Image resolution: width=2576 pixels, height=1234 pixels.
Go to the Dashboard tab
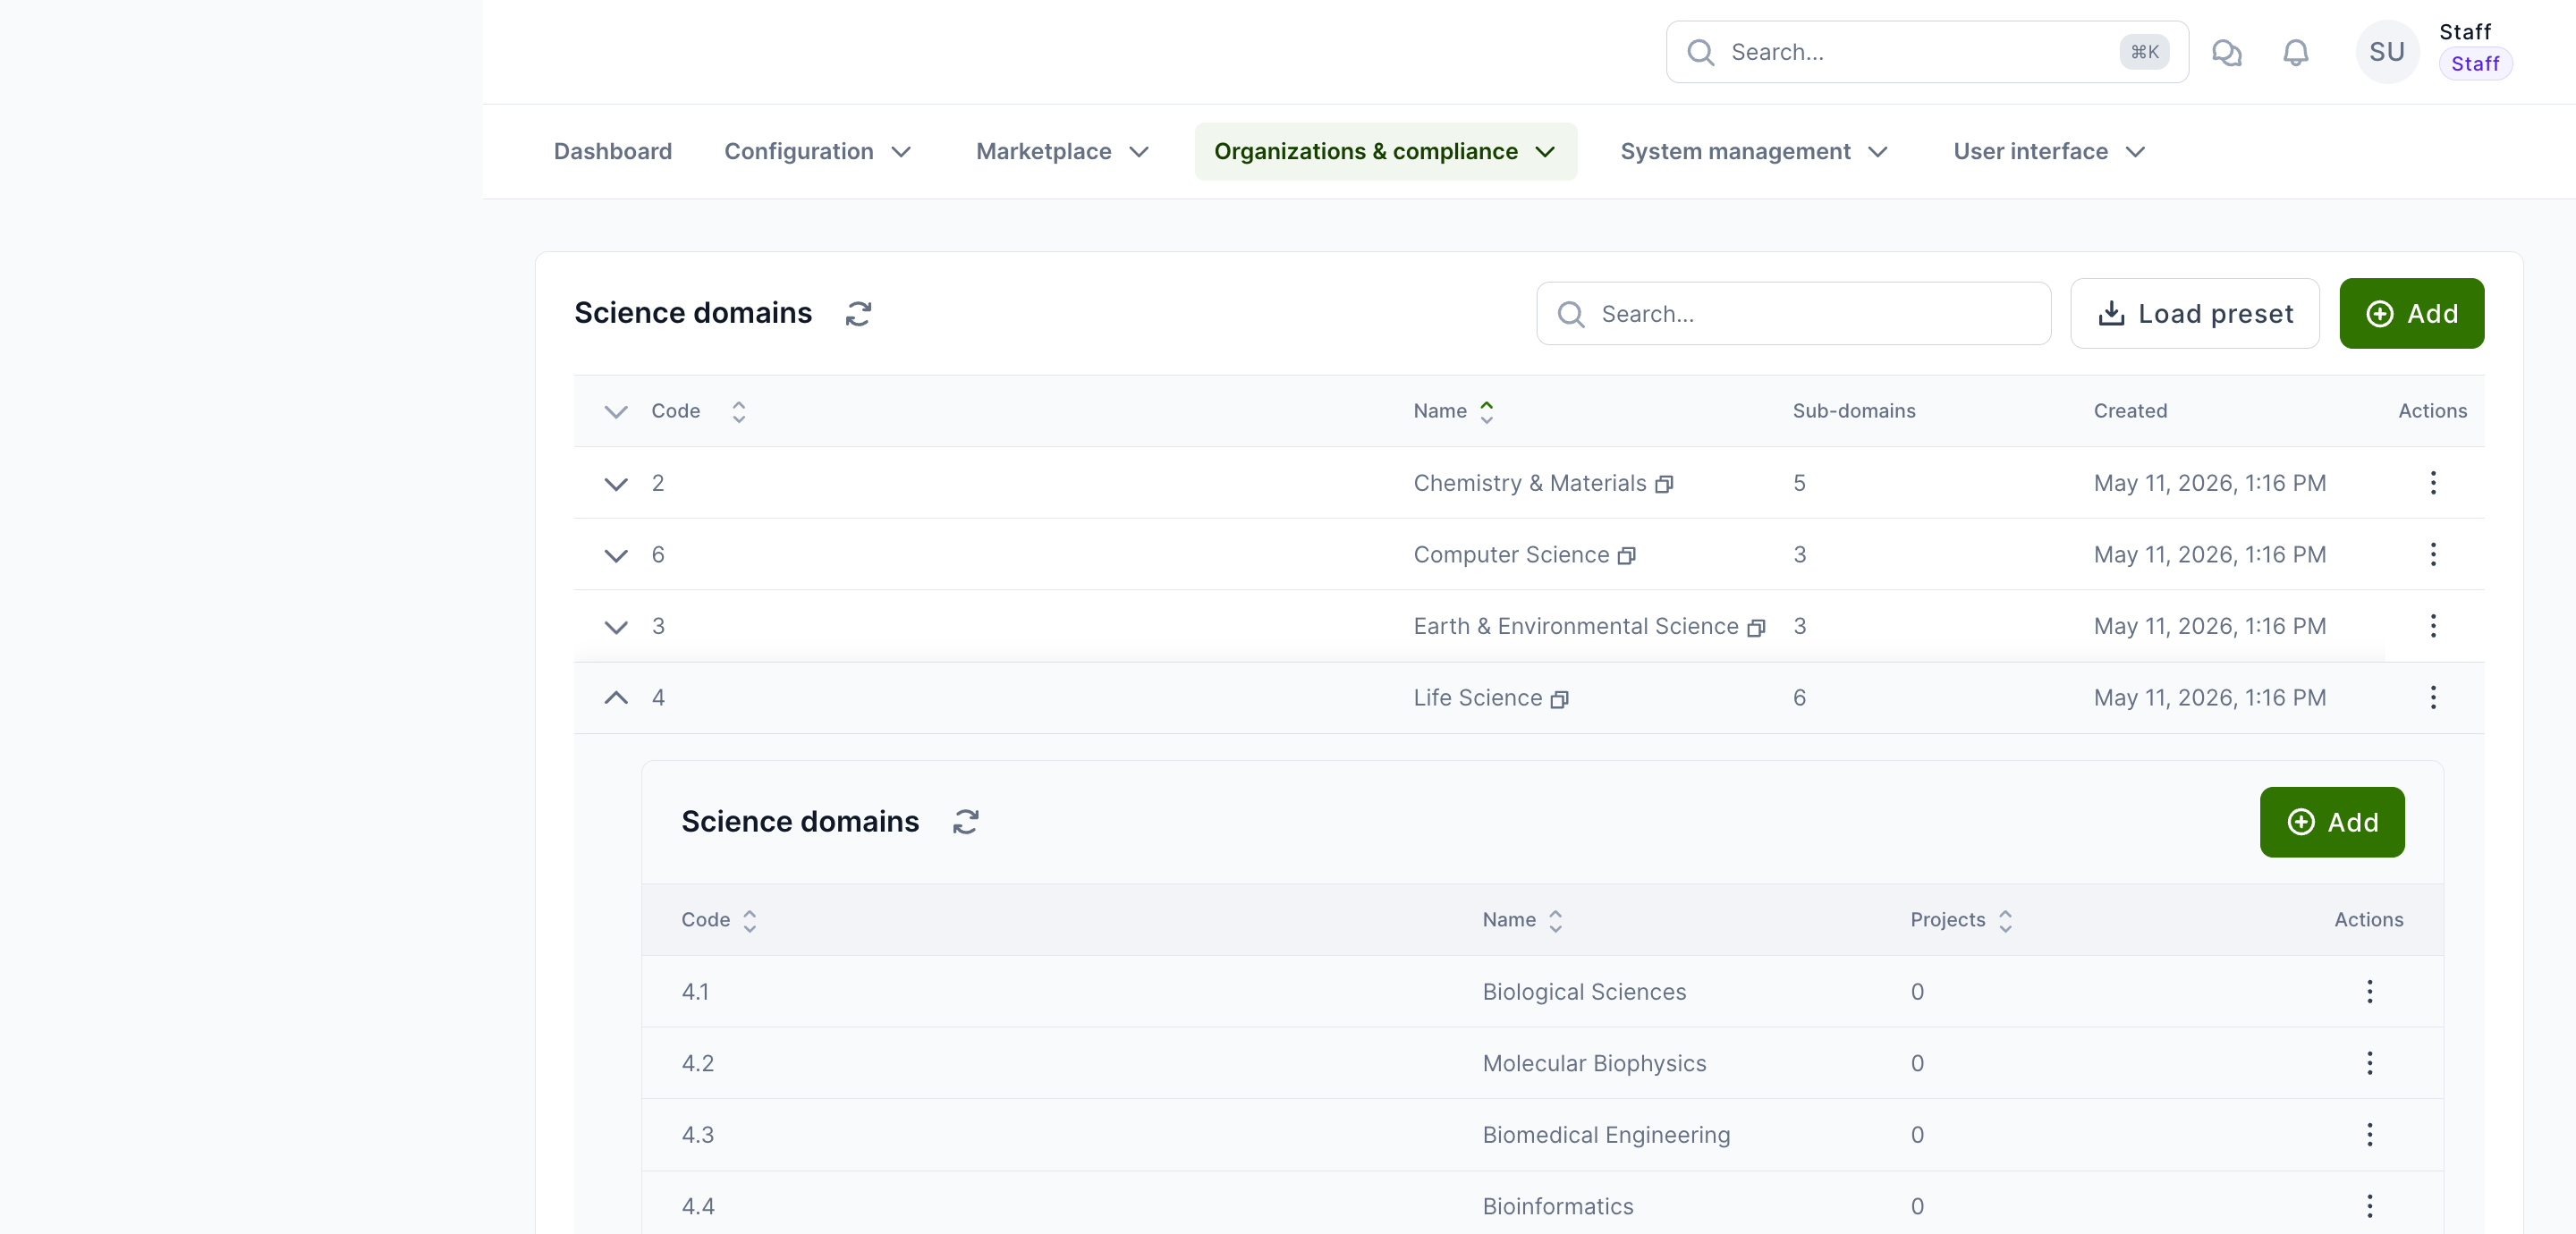[613, 152]
